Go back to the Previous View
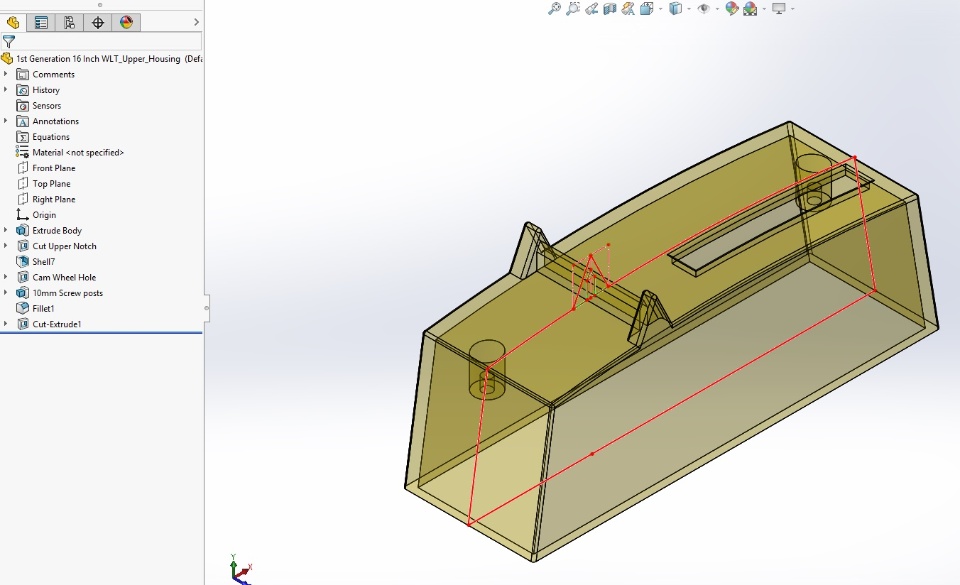The image size is (960, 585). click(591, 9)
